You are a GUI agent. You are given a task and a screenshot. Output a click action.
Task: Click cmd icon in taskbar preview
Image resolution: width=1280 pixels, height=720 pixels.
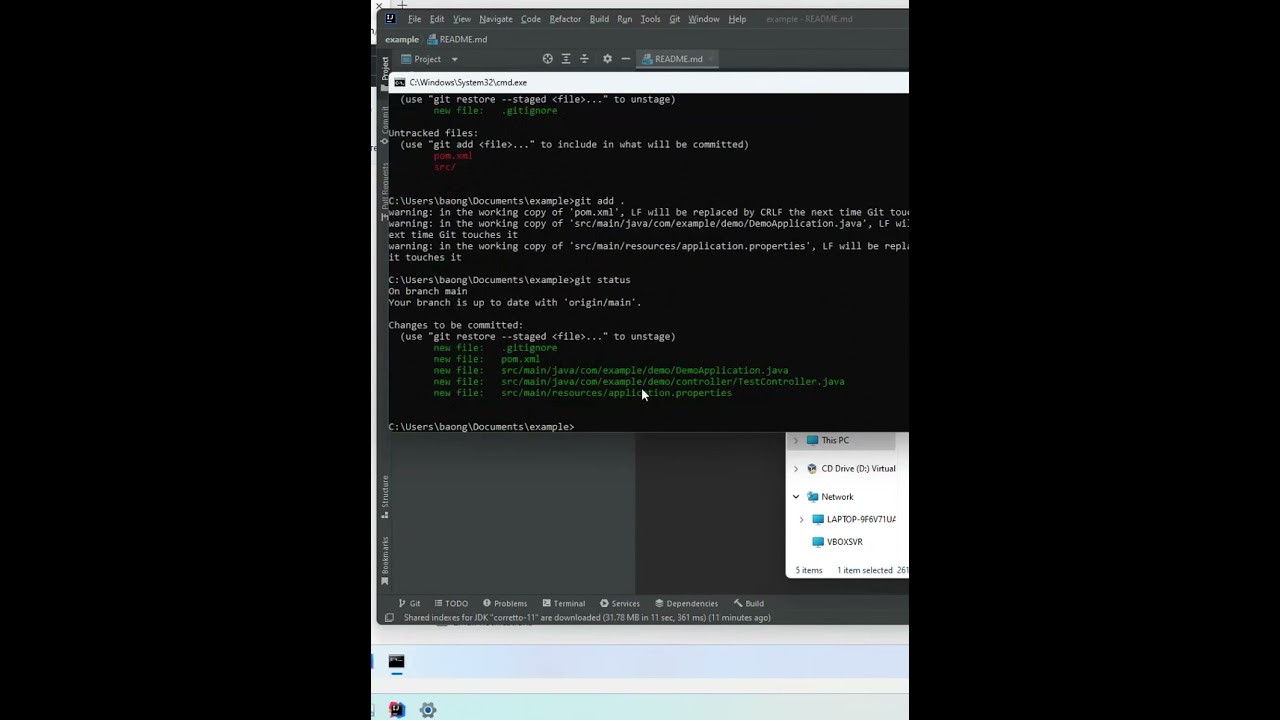(x=396, y=661)
